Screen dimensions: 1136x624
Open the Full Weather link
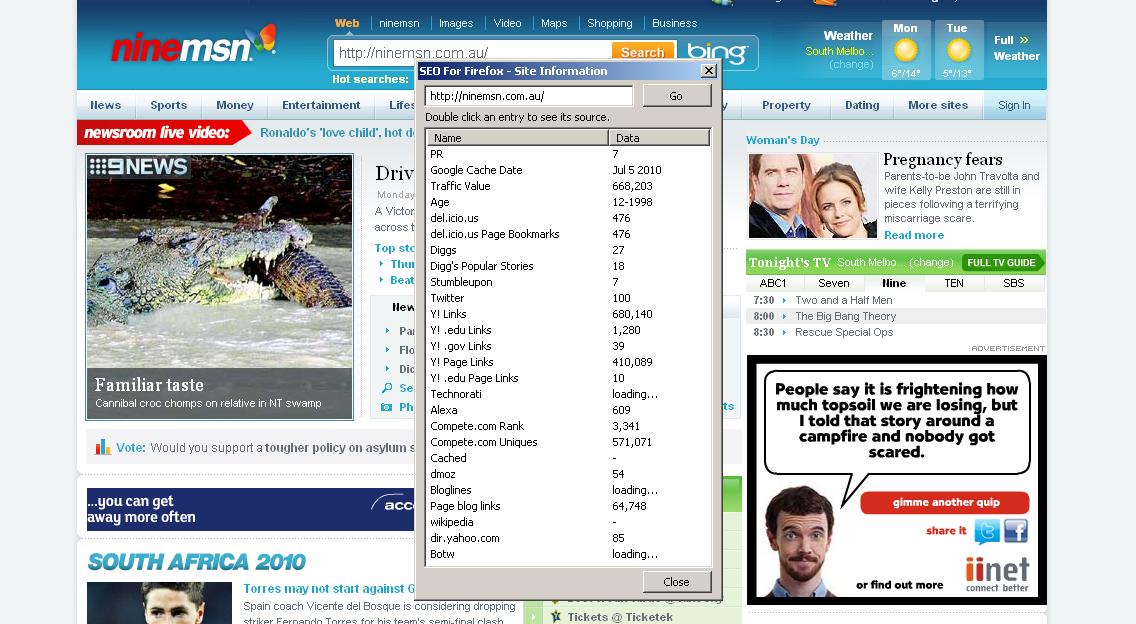tap(1015, 48)
